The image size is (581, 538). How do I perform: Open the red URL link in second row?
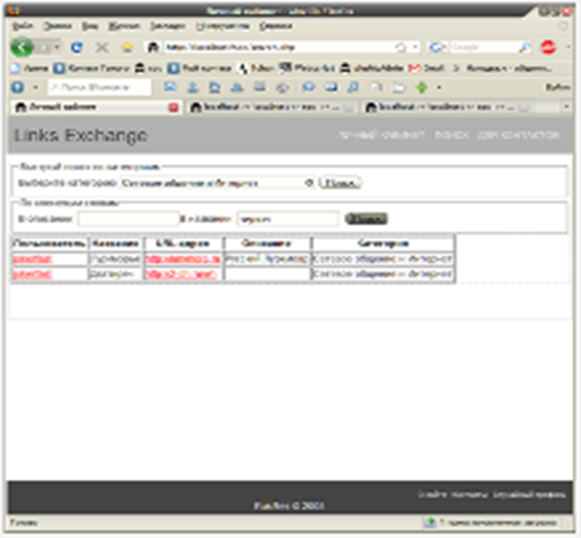tap(180, 274)
